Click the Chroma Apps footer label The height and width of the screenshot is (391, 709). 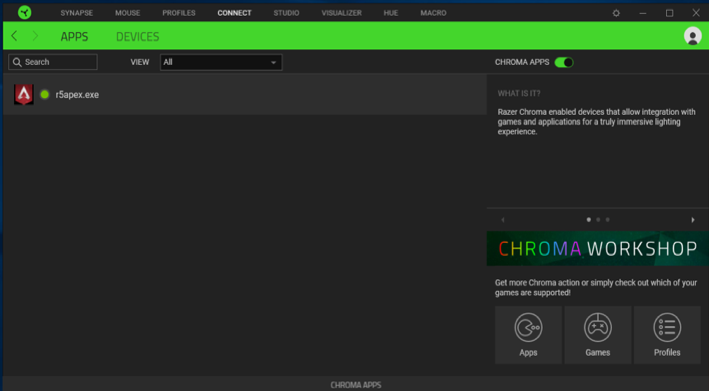click(x=355, y=385)
